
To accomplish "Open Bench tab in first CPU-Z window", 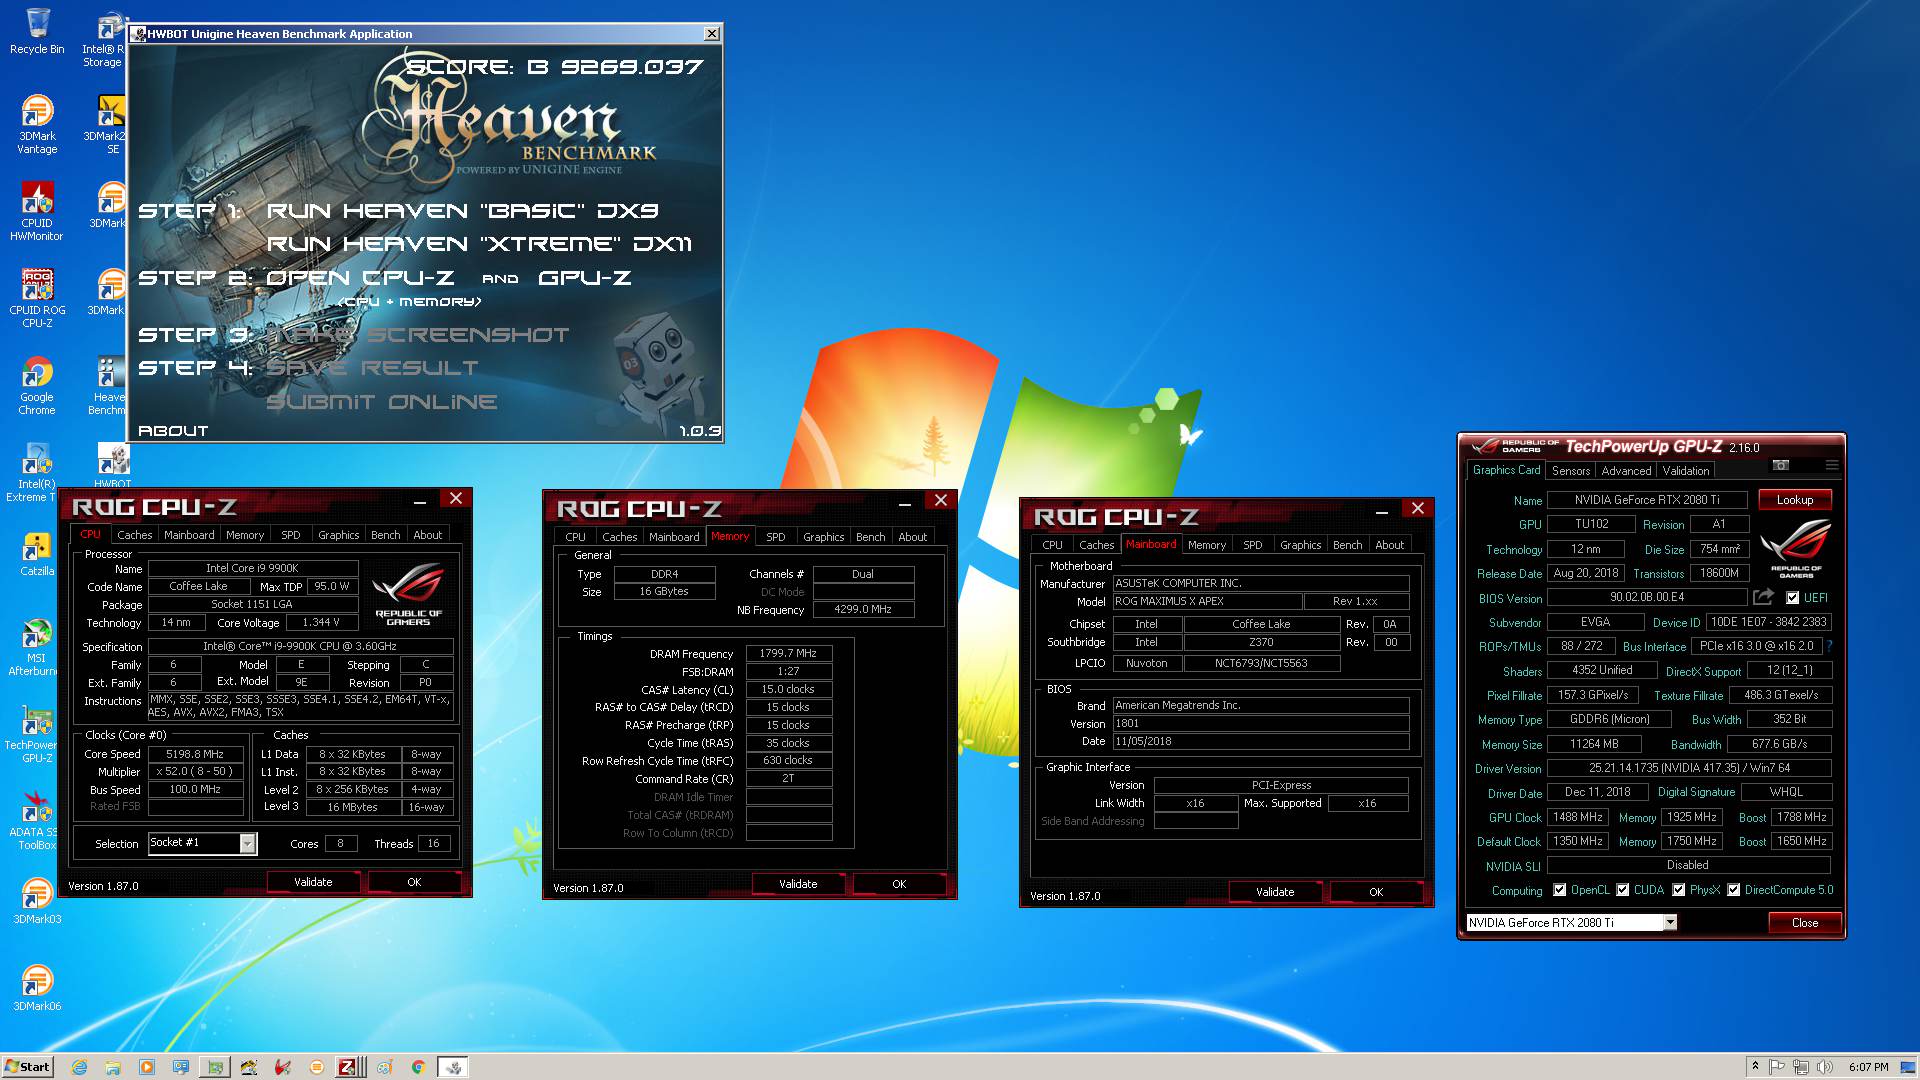I will (386, 535).
